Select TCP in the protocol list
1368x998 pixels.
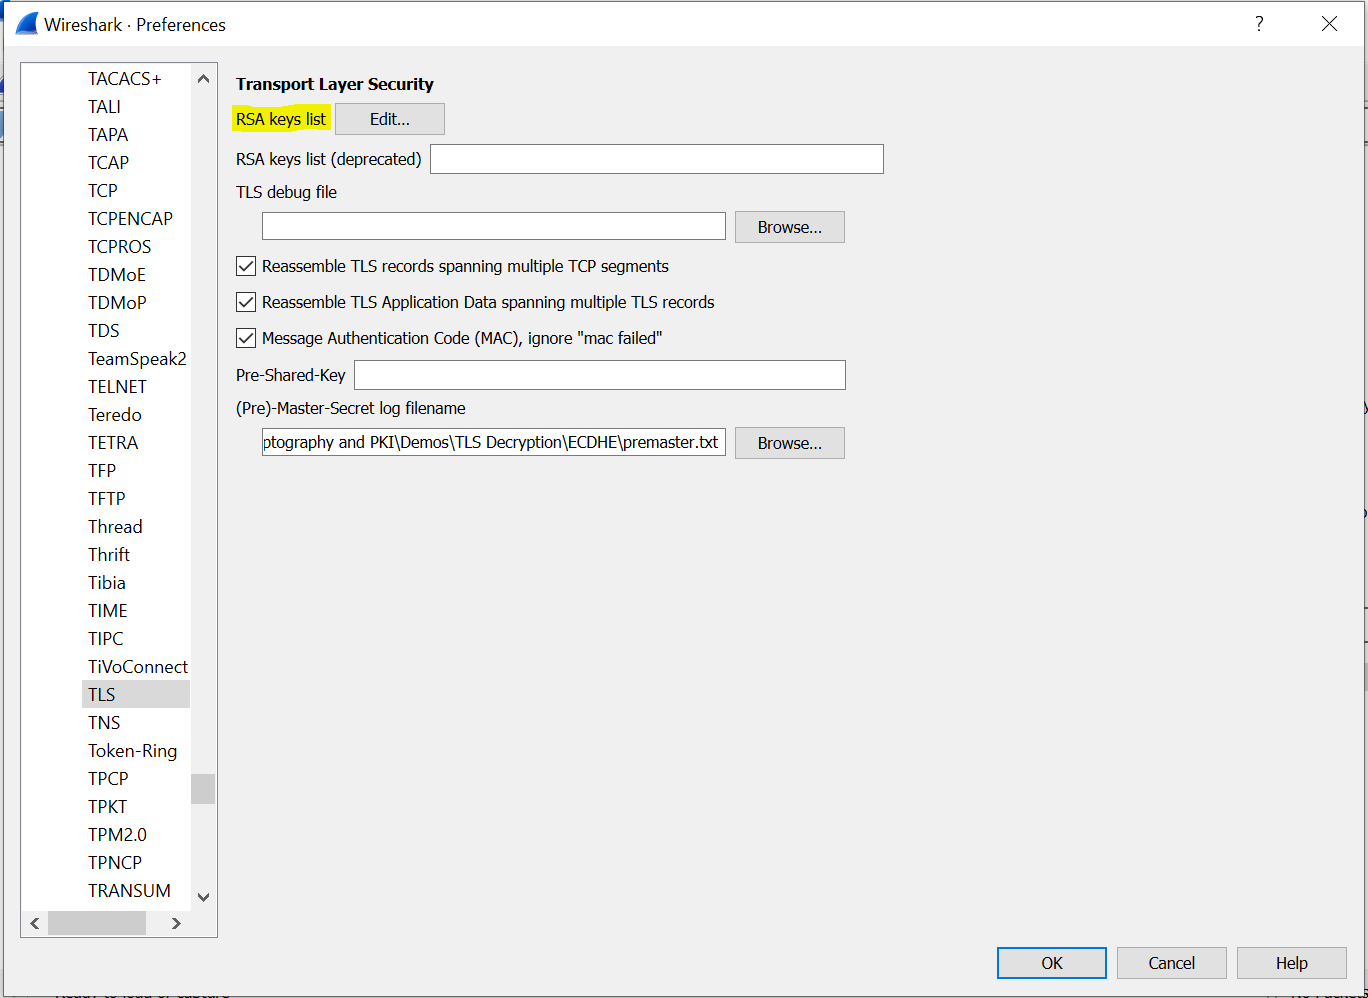(x=103, y=190)
